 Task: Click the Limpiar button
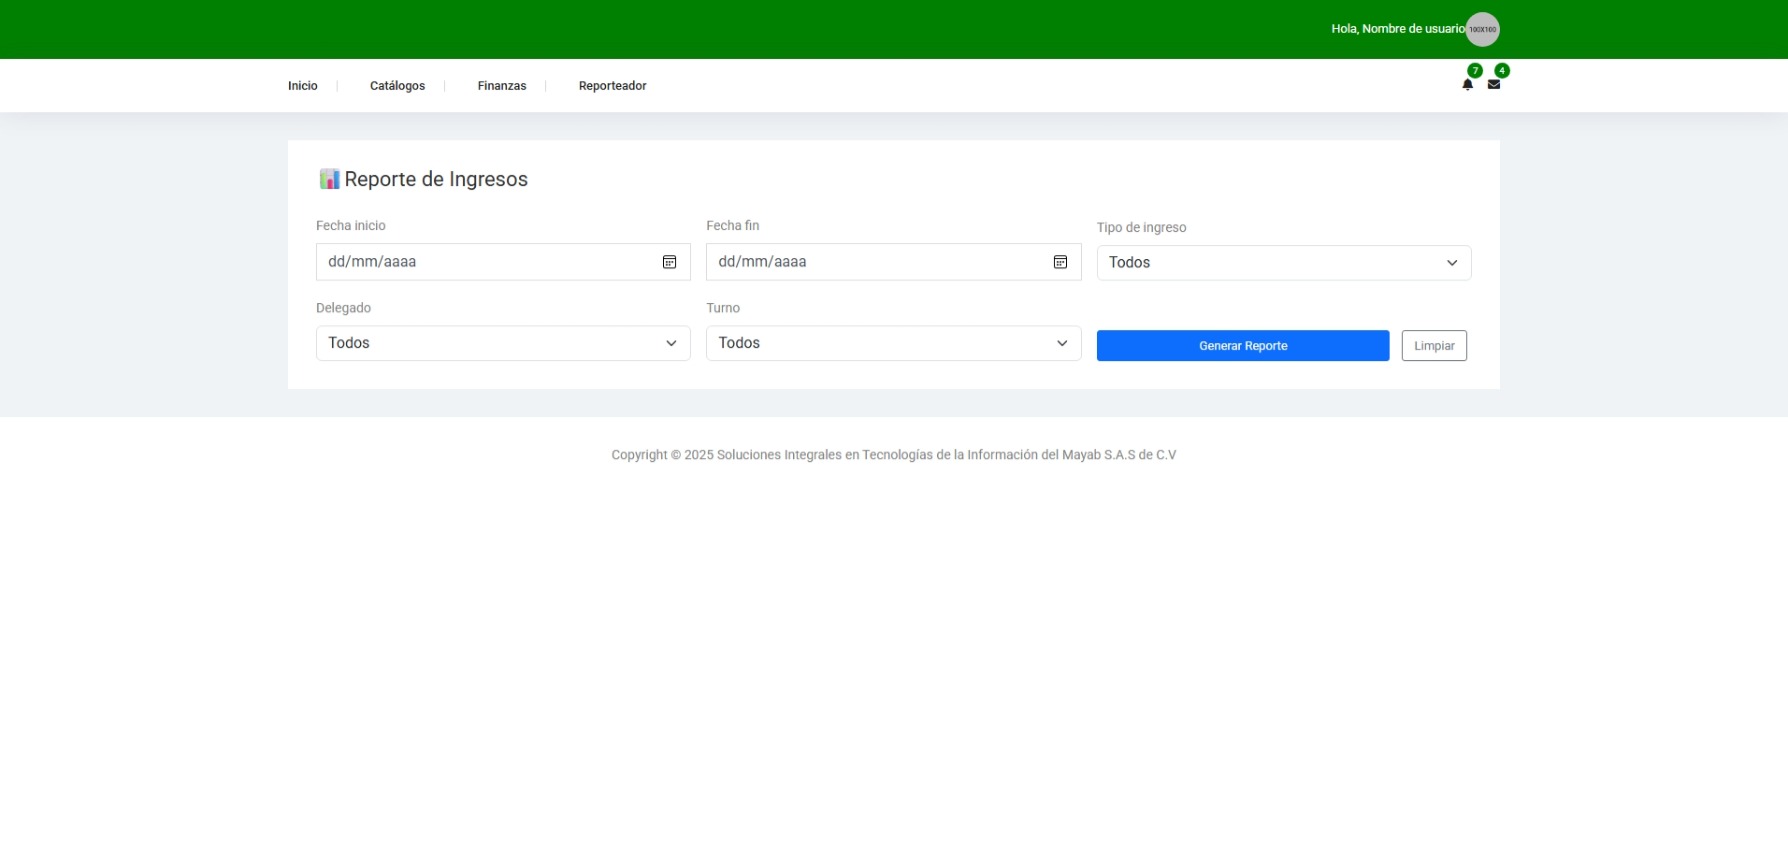pyautogui.click(x=1433, y=346)
